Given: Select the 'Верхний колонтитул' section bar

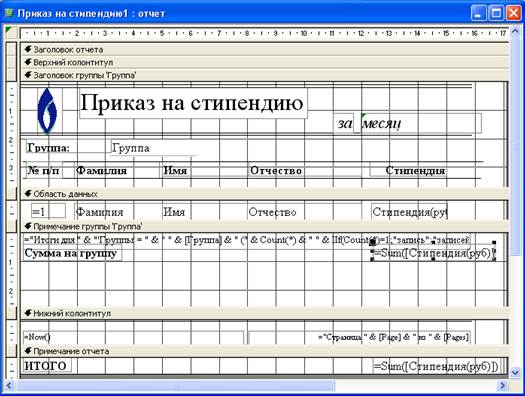Looking at the screenshot, I should click(x=265, y=62).
